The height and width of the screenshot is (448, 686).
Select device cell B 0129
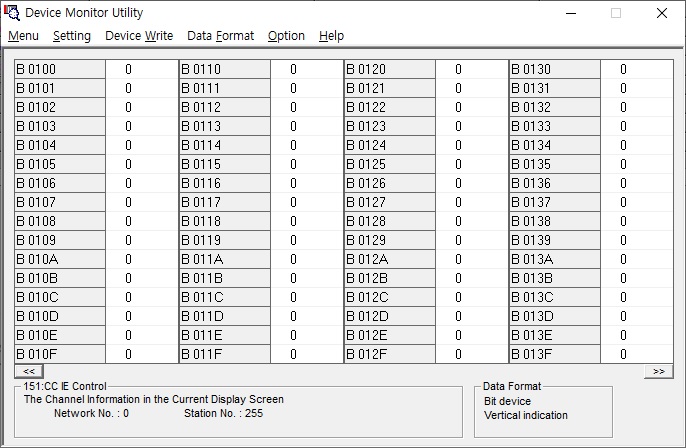pos(390,240)
